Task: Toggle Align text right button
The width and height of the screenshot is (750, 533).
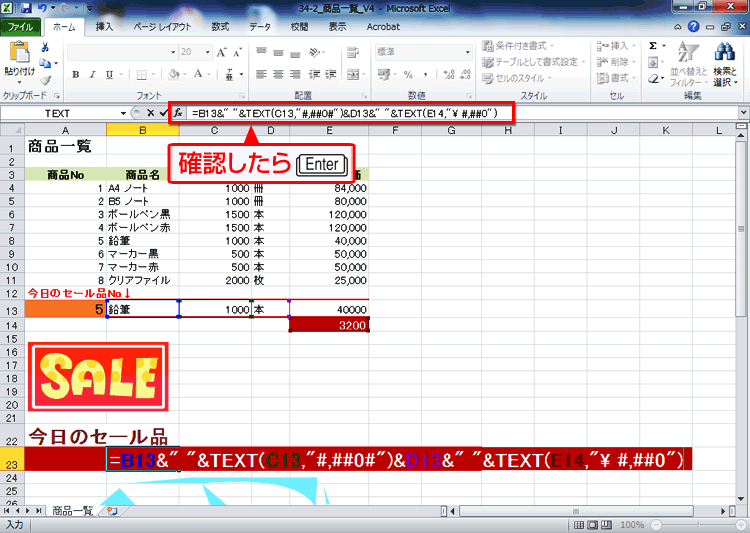Action: tap(295, 74)
